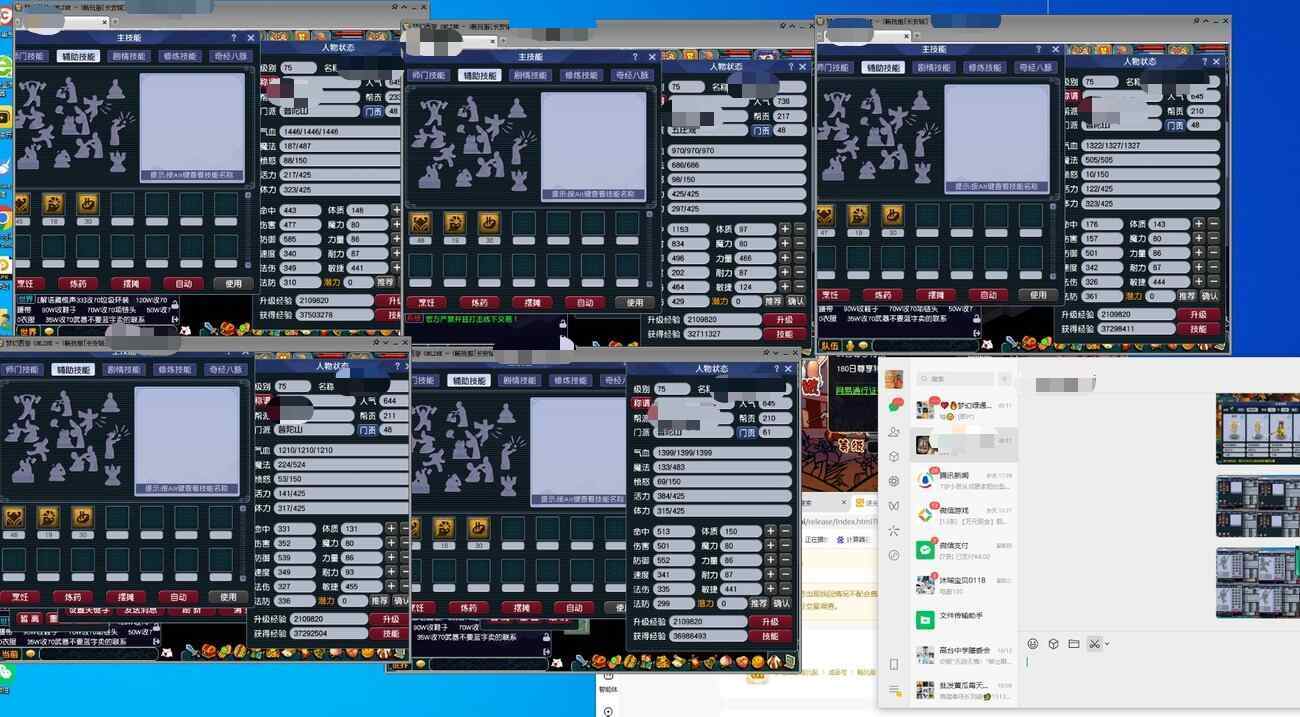Focus the WeChat search box
Image resolution: width=1300 pixels, height=717 pixels.
click(x=953, y=379)
